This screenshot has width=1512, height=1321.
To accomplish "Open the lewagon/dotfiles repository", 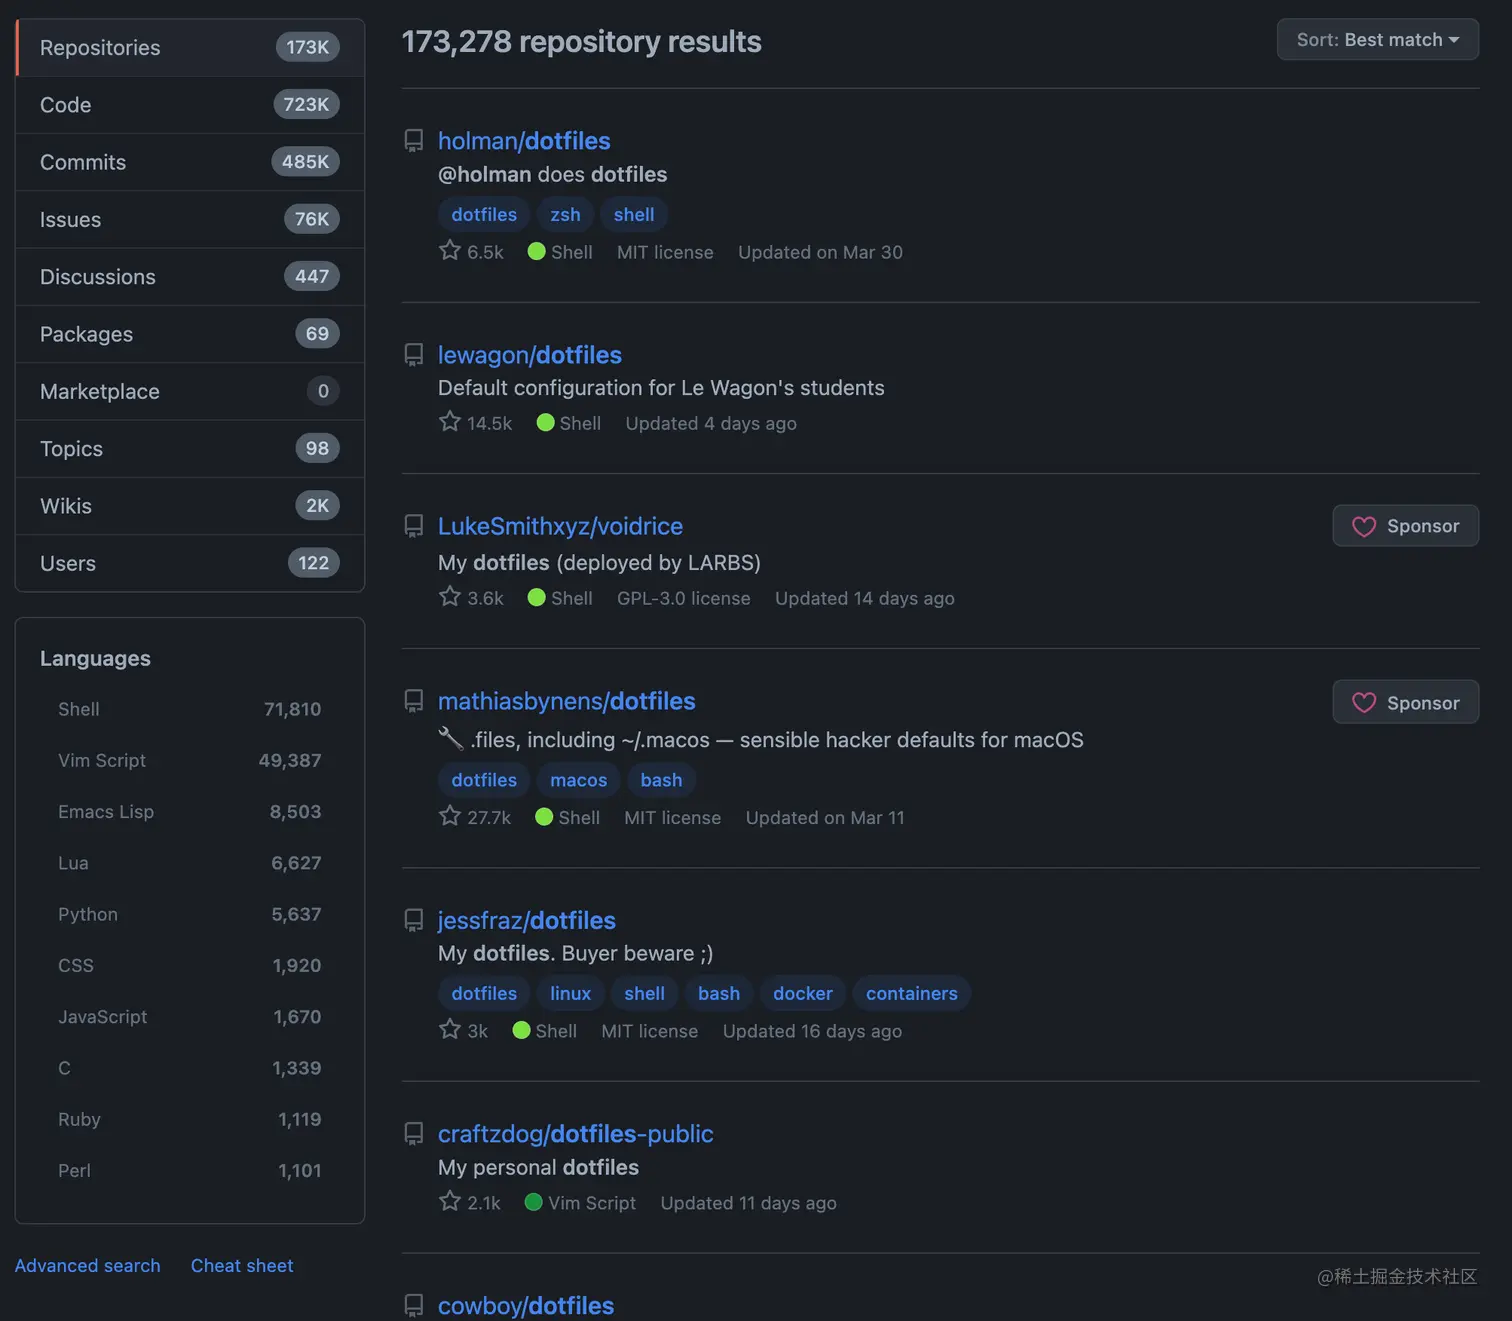I will [530, 355].
